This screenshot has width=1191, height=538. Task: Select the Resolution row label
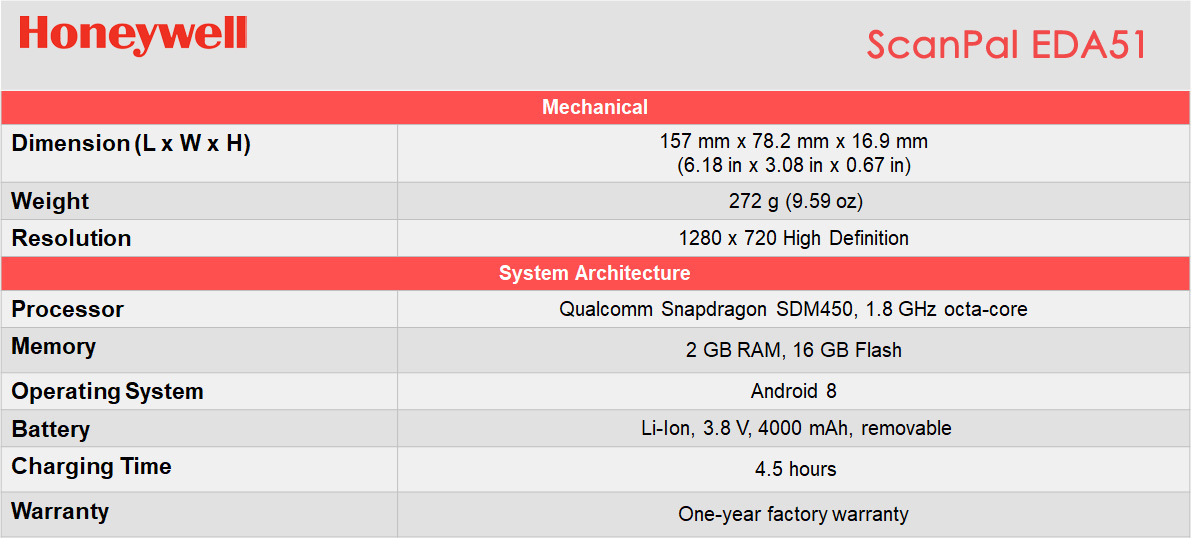(71, 239)
